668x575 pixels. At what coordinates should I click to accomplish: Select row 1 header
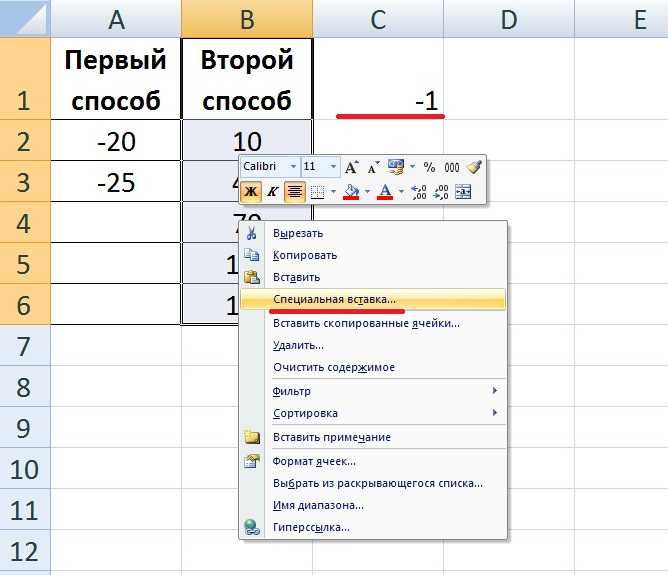(25, 79)
